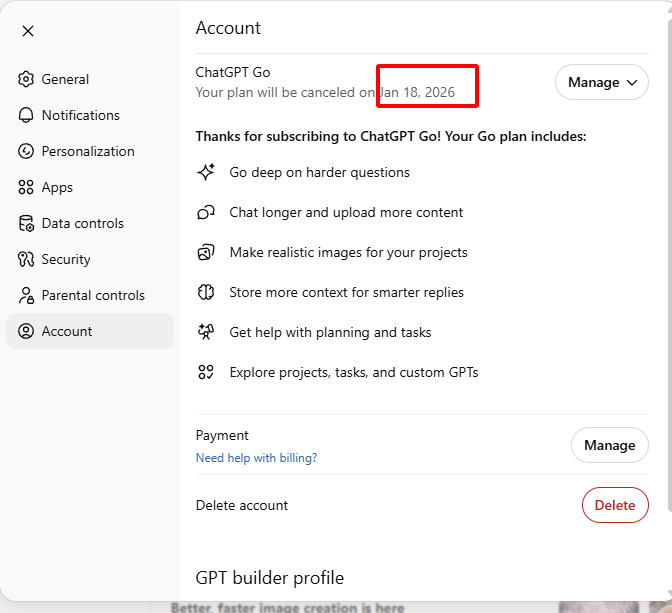Click the Parental controls person icon

26,295
